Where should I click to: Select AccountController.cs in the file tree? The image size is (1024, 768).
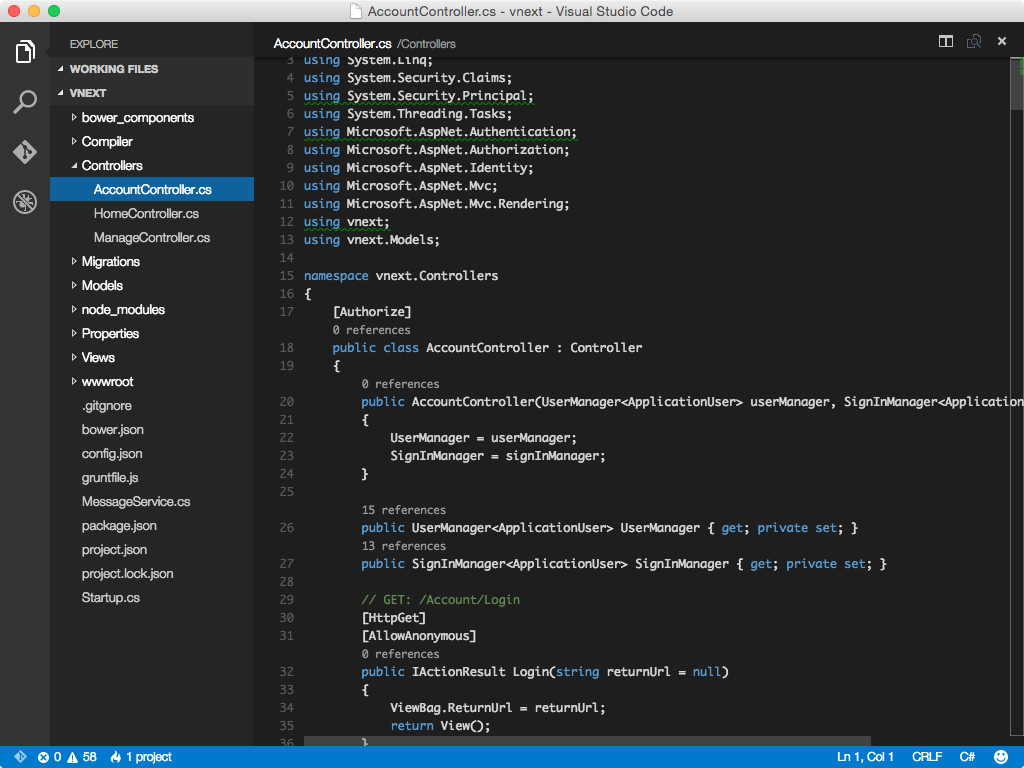[x=152, y=189]
